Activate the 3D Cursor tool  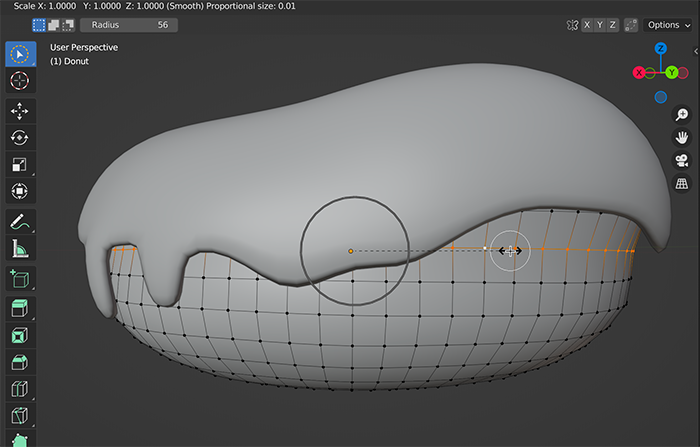(x=20, y=81)
